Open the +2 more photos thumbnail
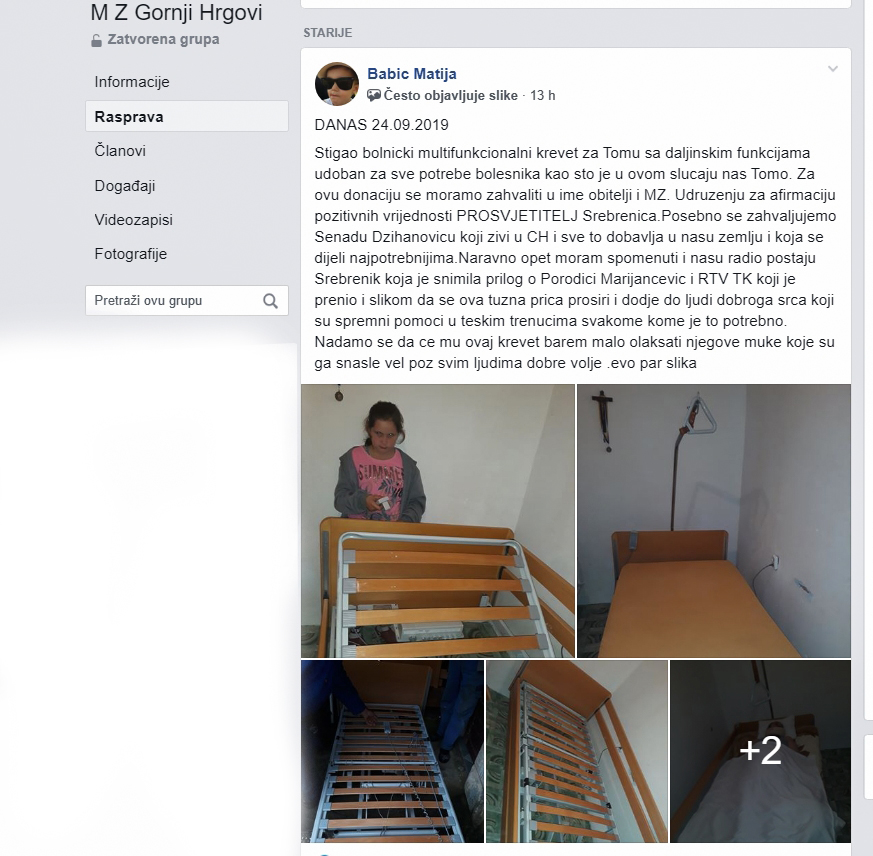This screenshot has width=873, height=856. click(x=761, y=751)
